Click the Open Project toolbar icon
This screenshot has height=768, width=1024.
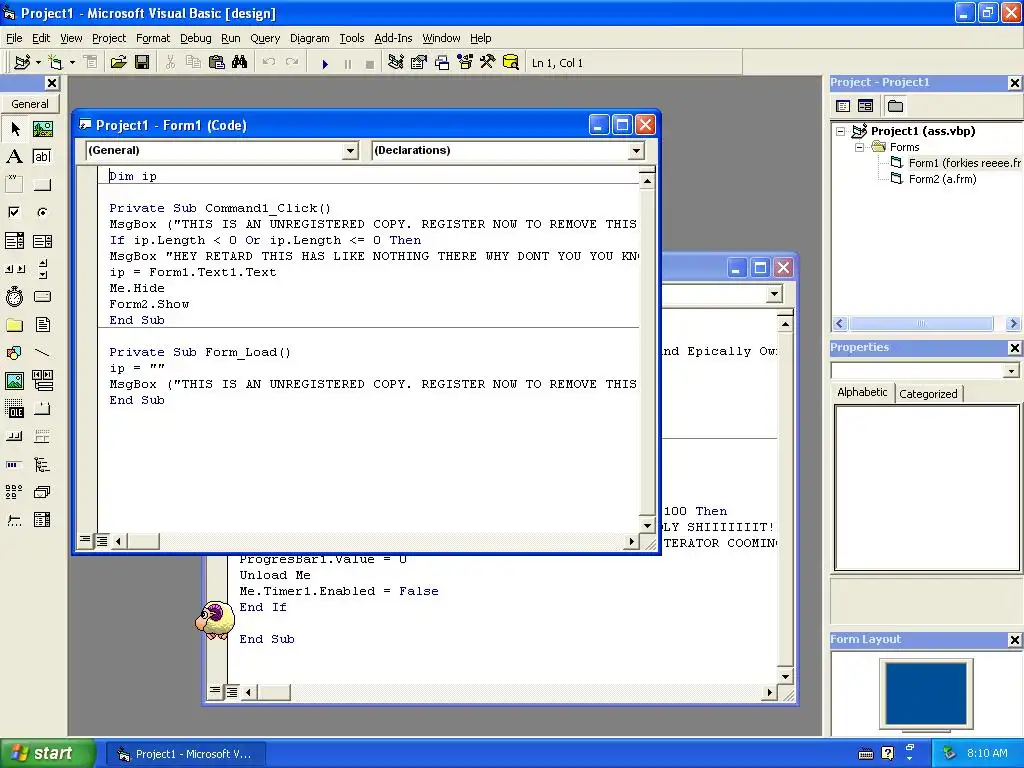tap(118, 63)
